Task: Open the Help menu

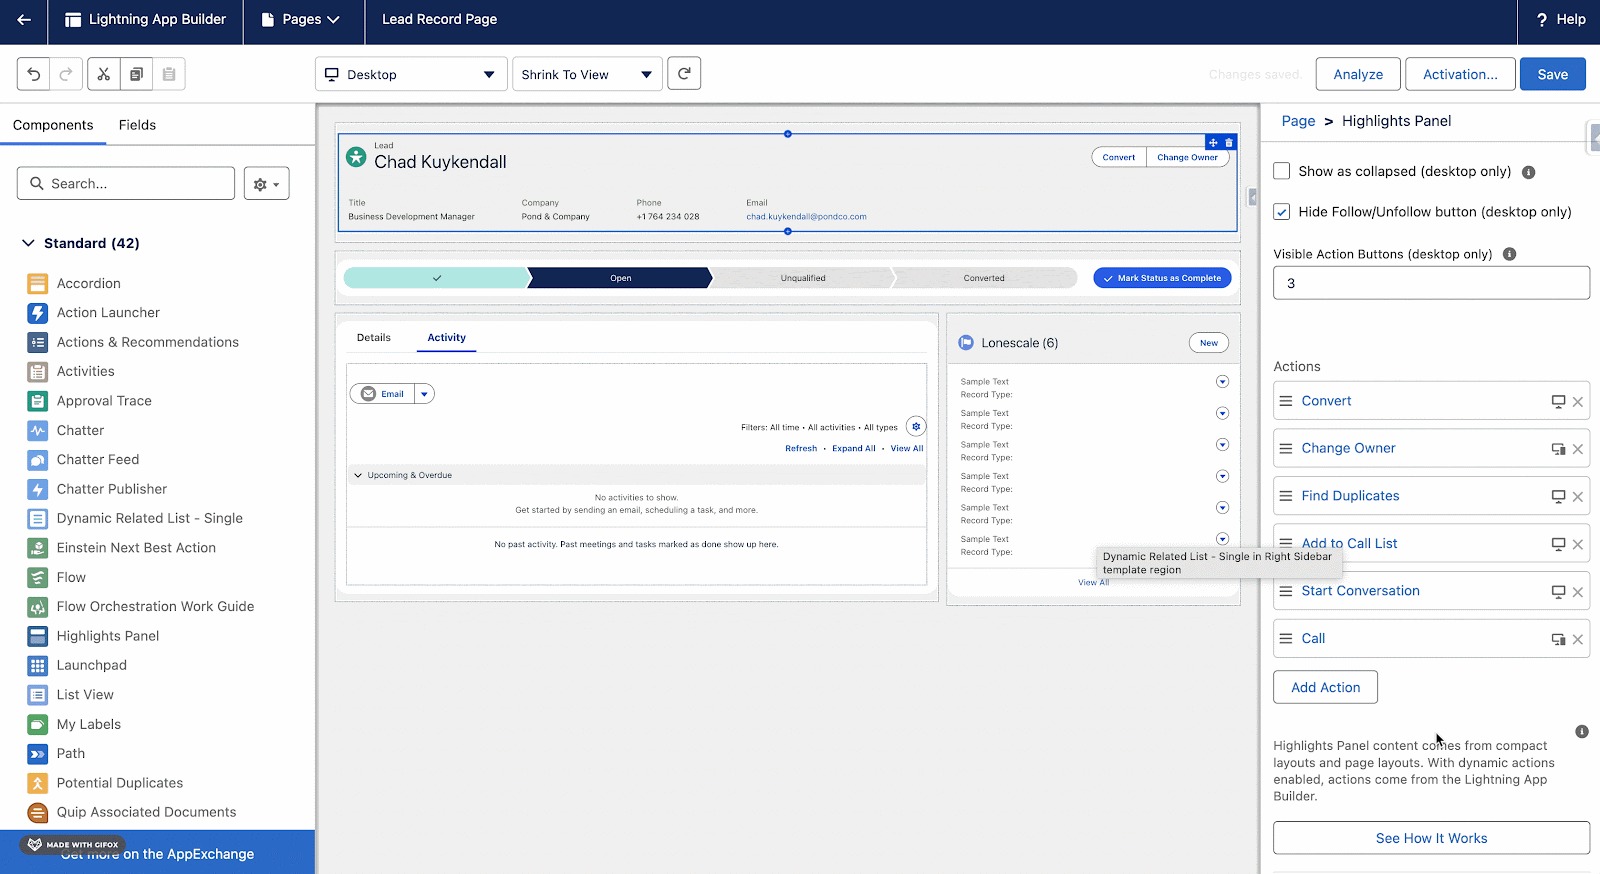Action: pos(1560,20)
